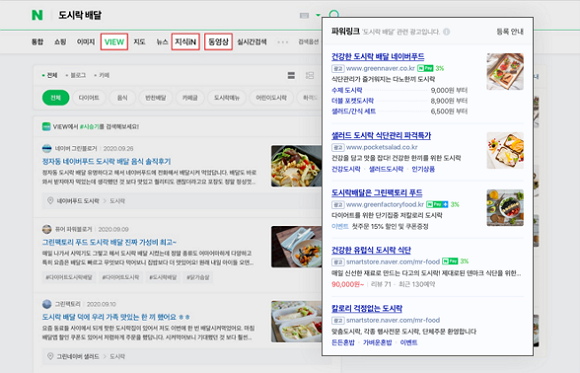Toggle the 음식 topic chip
This screenshot has height=373, width=580.
point(122,98)
